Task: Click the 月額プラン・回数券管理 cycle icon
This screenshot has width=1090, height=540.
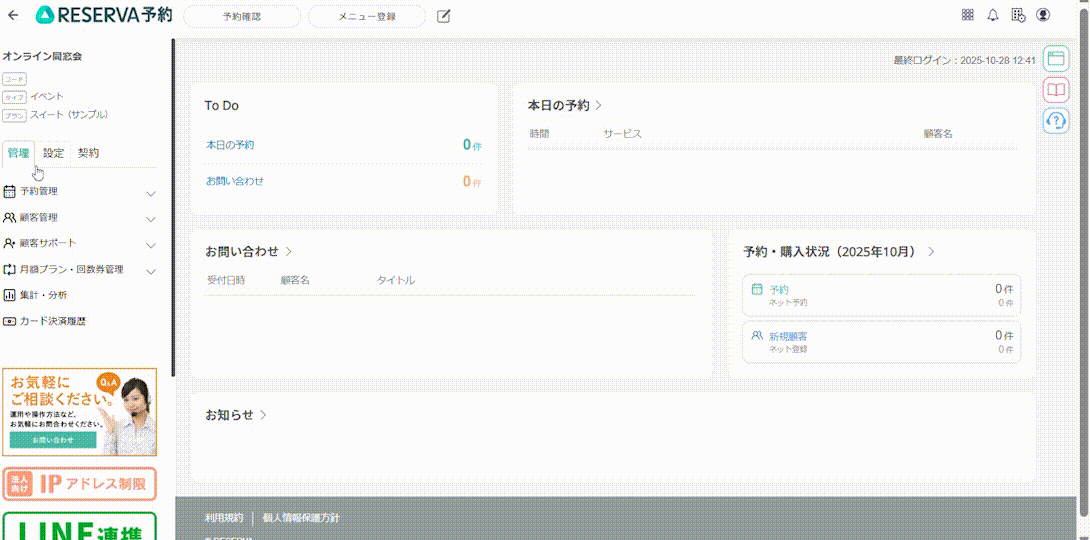Action: [x=10, y=270]
